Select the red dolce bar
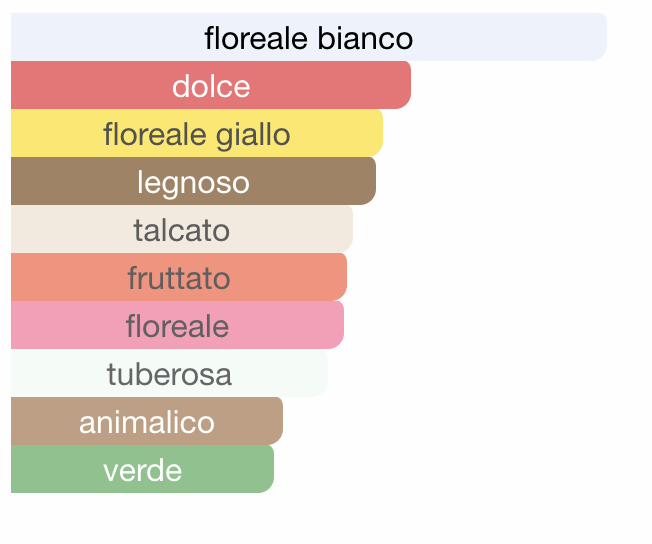 [211, 85]
